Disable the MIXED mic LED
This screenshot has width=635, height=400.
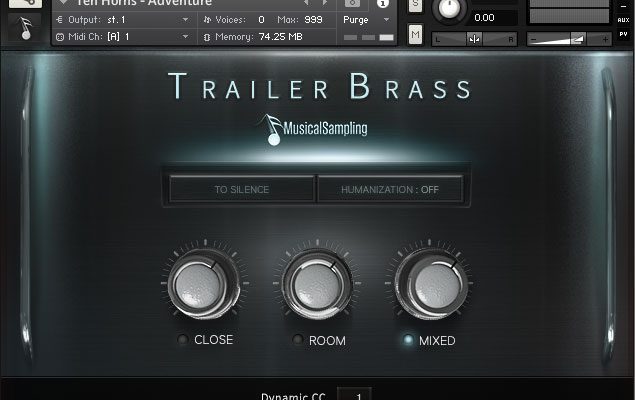407,341
